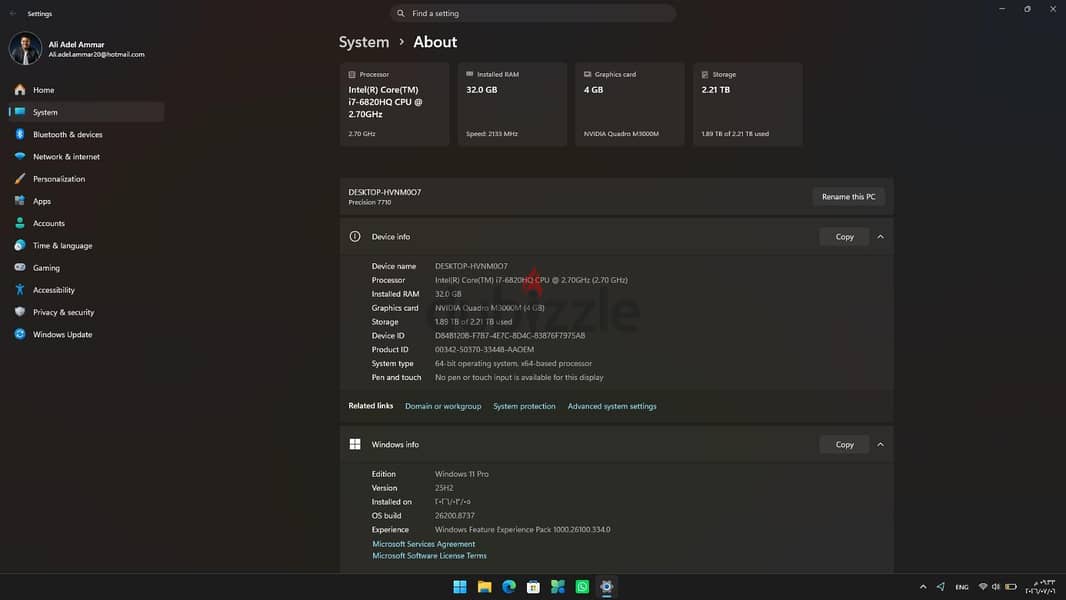Click the Graphics card summary card
The width and height of the screenshot is (1066, 600).
630,104
